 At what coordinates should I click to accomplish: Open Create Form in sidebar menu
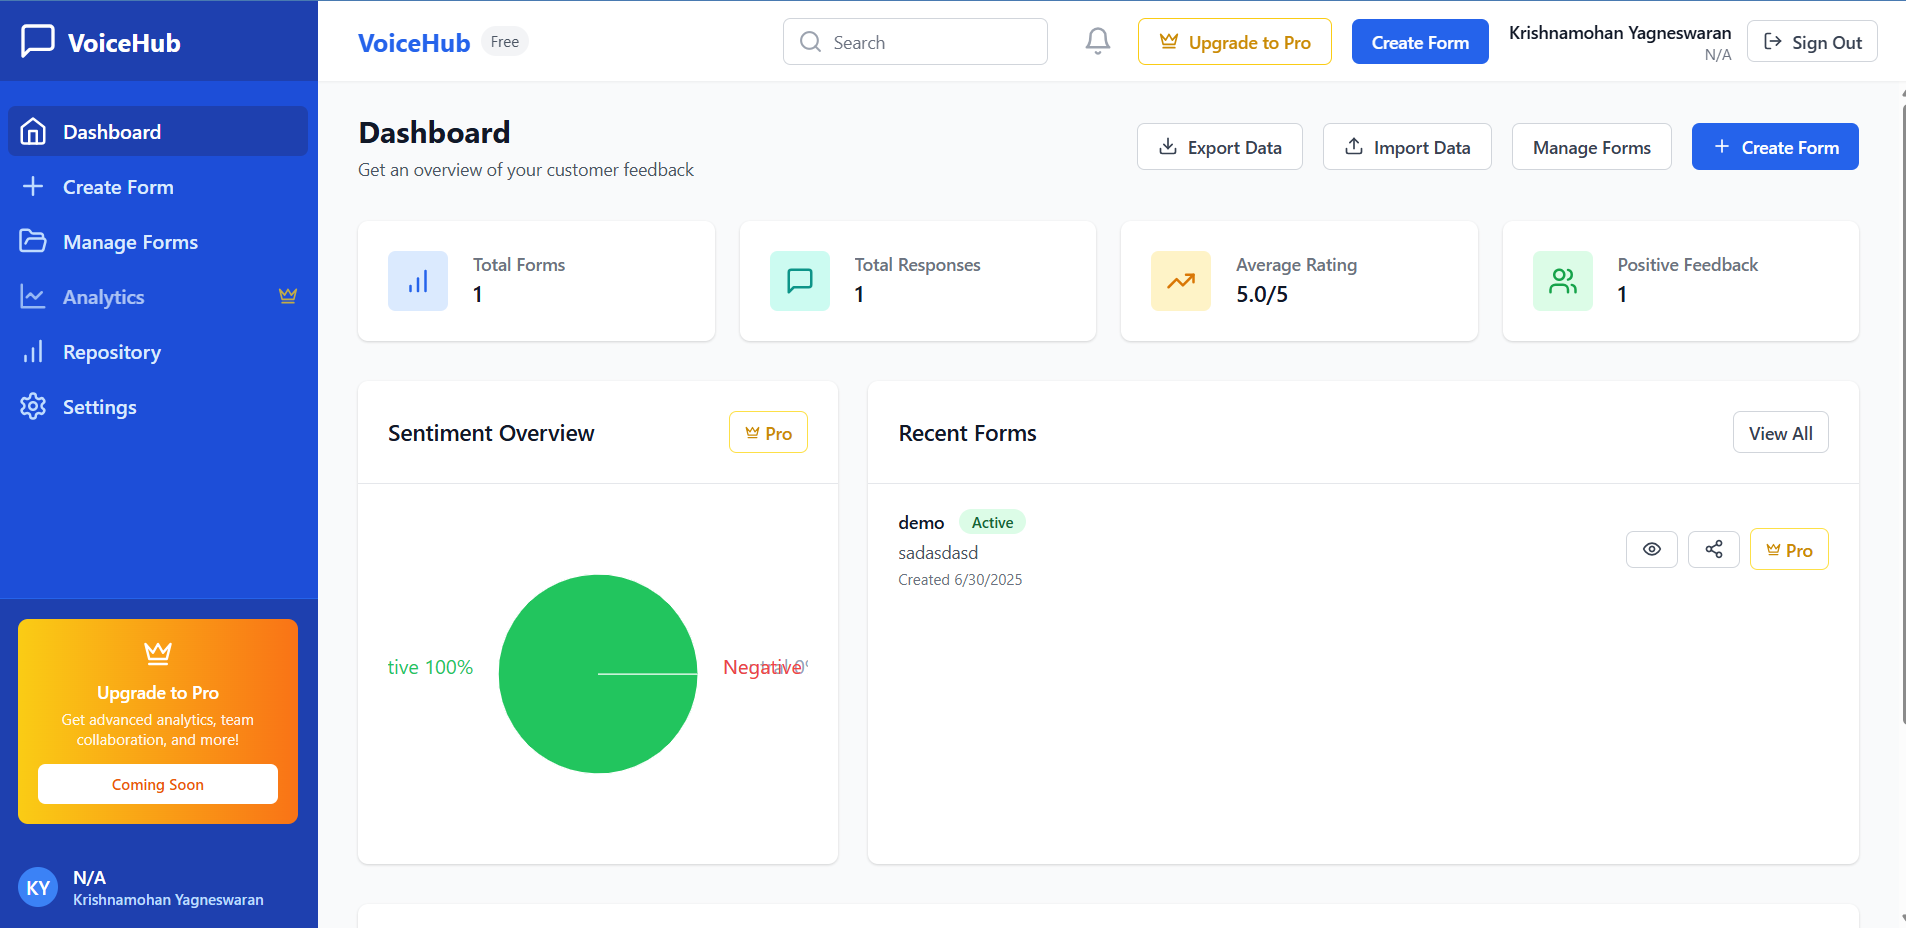point(158,186)
